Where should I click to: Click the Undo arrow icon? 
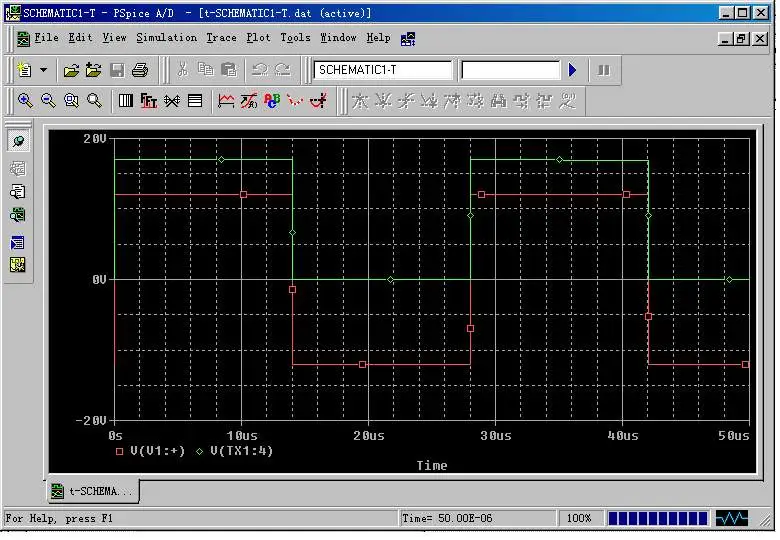(x=259, y=70)
